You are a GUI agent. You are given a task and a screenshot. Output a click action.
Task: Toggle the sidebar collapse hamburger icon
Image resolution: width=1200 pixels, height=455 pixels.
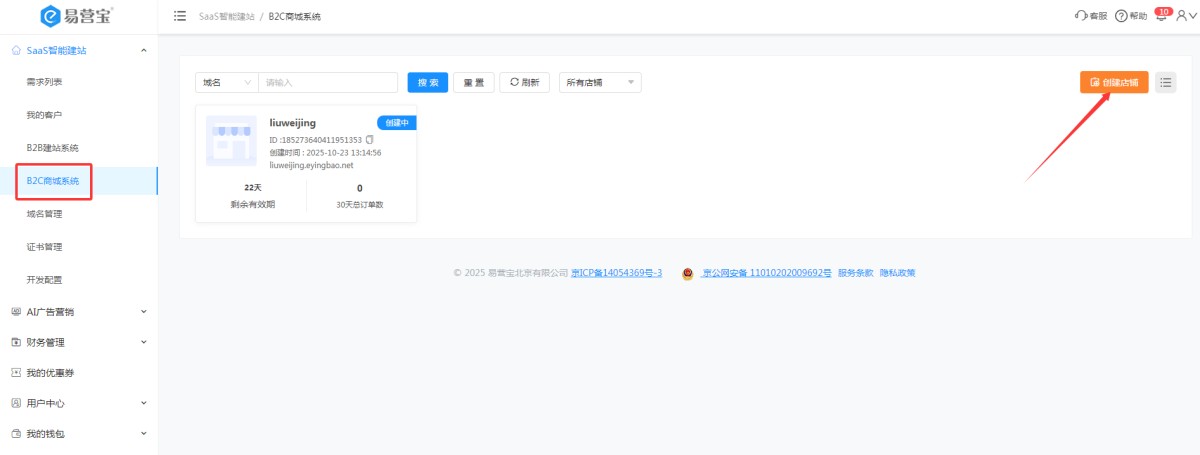[x=180, y=16]
